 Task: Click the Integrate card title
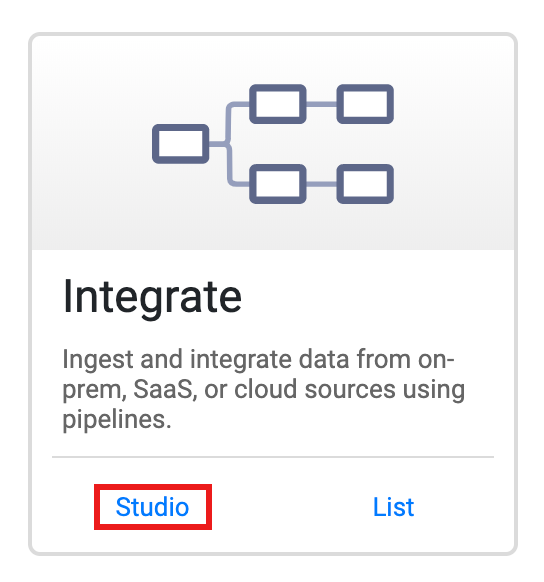[152, 298]
